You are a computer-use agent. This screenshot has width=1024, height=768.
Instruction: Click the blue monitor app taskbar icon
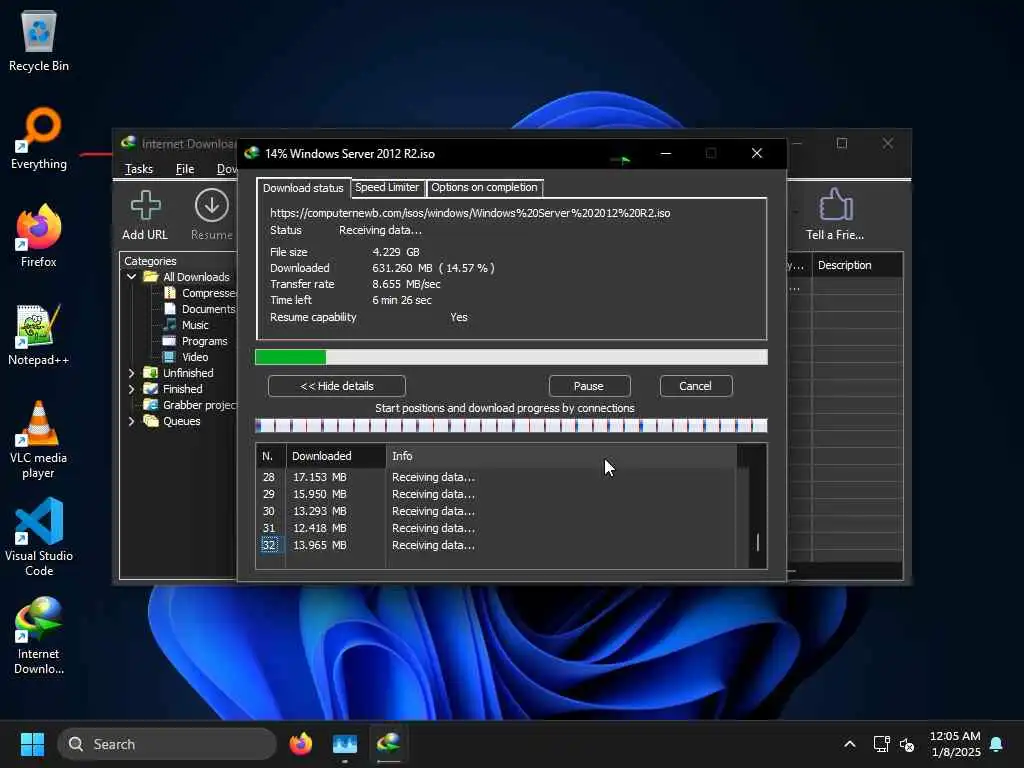click(x=345, y=744)
